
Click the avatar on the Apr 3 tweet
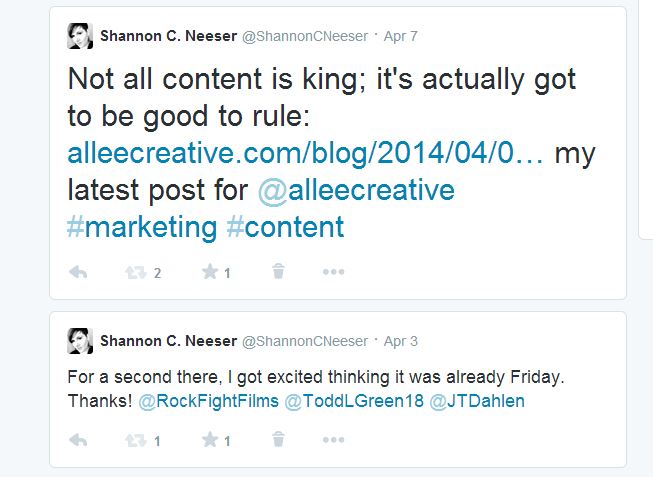point(79,340)
